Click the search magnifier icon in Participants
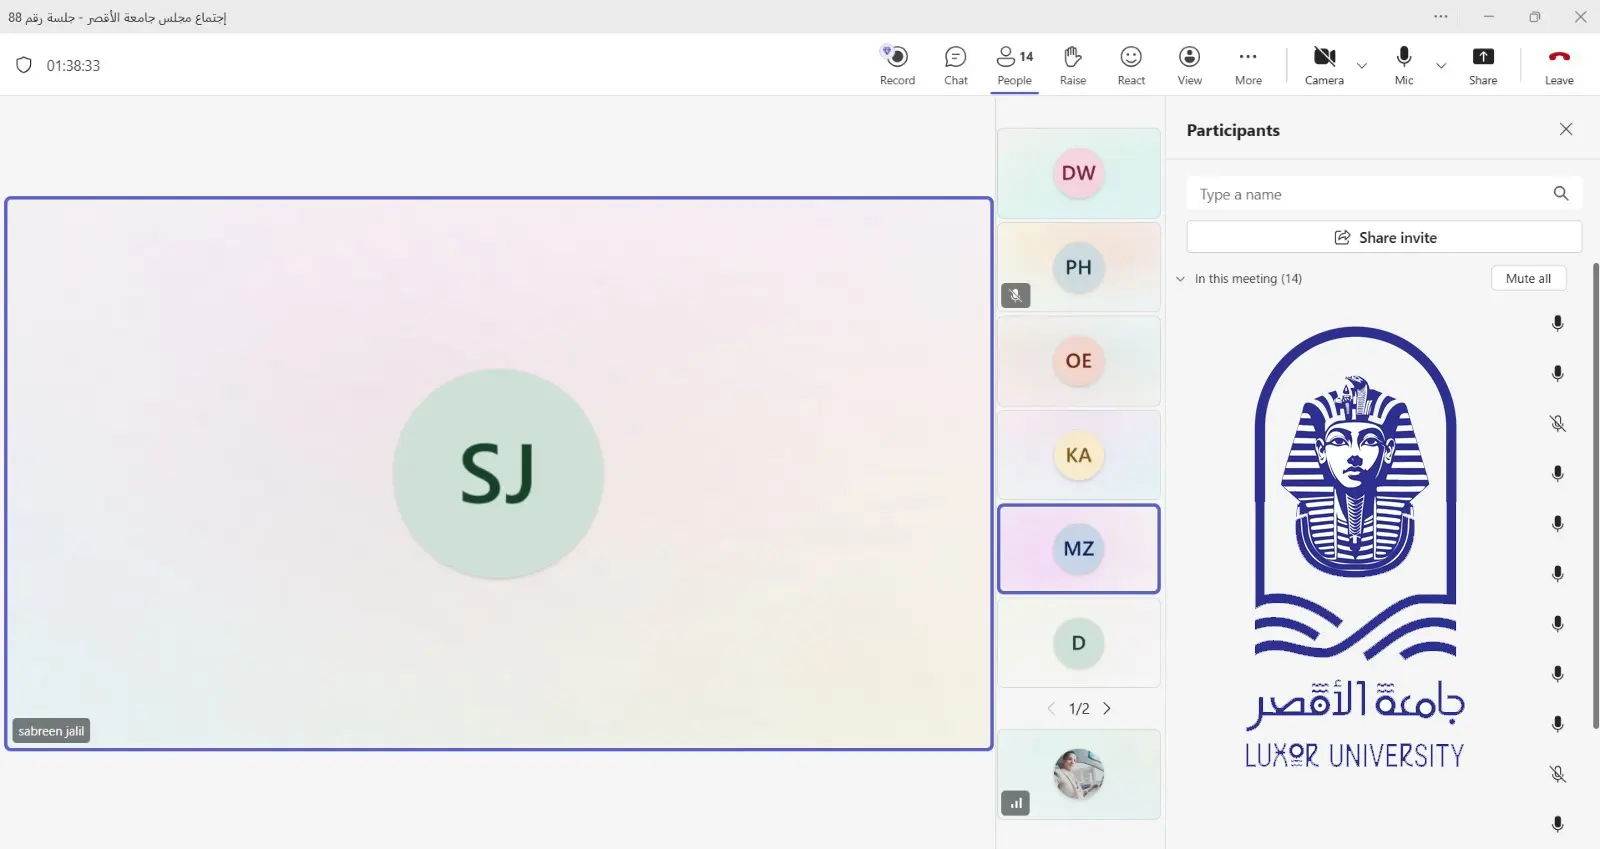Image resolution: width=1600 pixels, height=849 pixels. pos(1561,194)
